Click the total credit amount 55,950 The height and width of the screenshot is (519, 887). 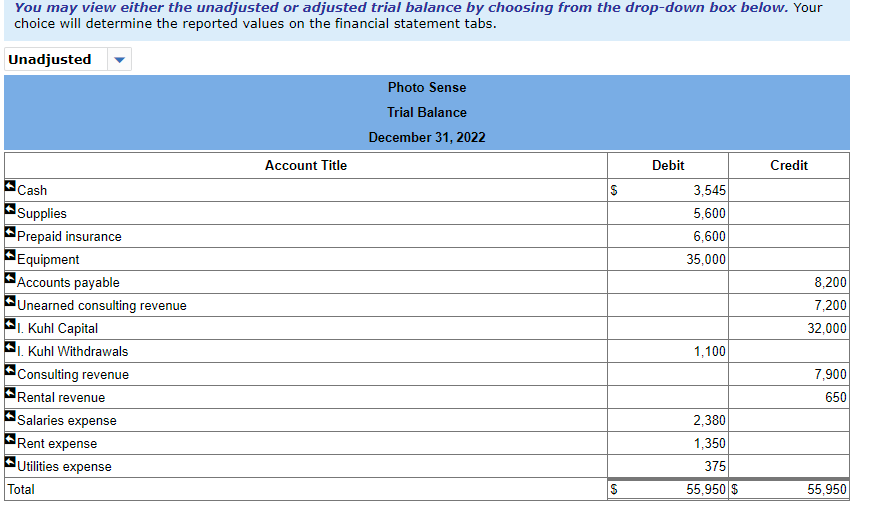tap(827, 490)
